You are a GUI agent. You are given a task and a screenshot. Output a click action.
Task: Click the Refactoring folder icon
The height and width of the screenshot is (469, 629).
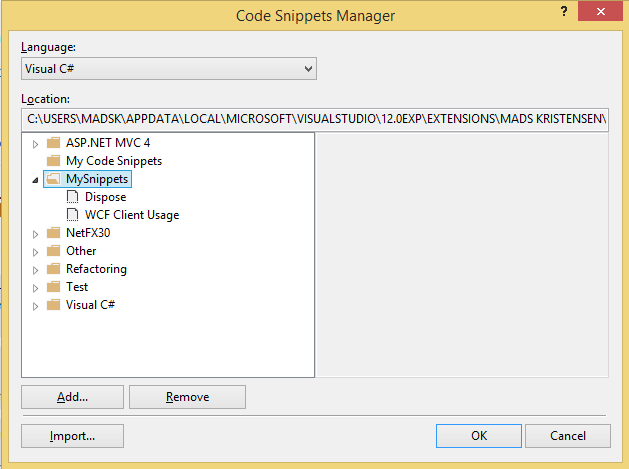pos(54,269)
